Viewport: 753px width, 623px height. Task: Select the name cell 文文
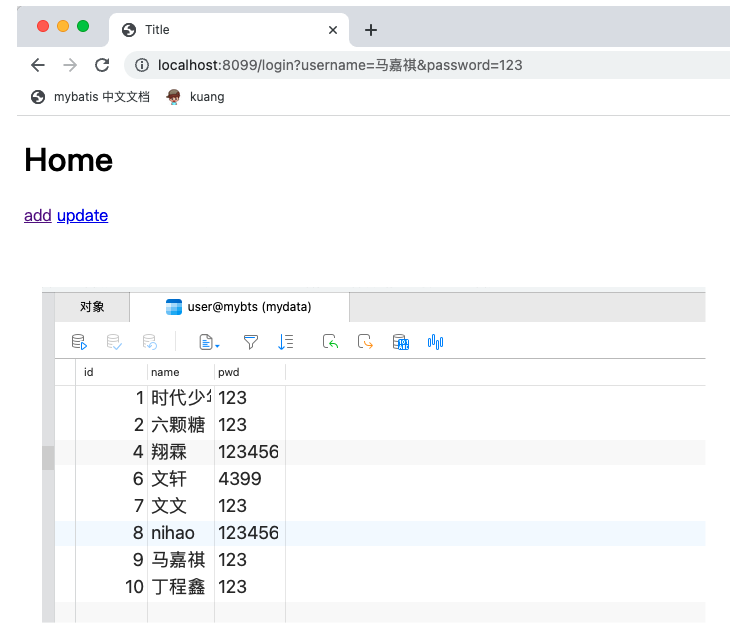[x=181, y=506]
